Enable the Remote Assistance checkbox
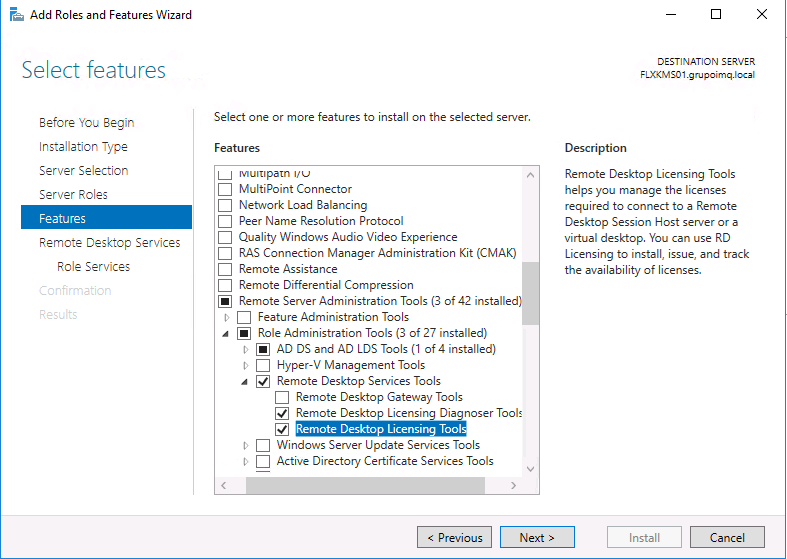This screenshot has width=787, height=559. [225, 269]
